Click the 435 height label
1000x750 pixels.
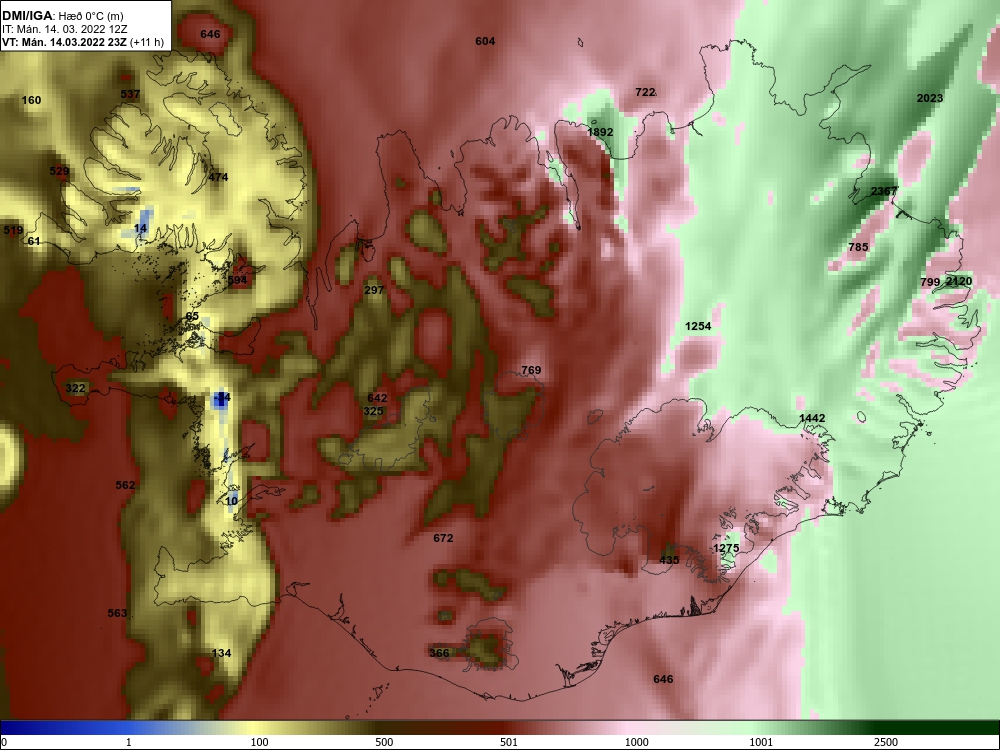click(669, 560)
